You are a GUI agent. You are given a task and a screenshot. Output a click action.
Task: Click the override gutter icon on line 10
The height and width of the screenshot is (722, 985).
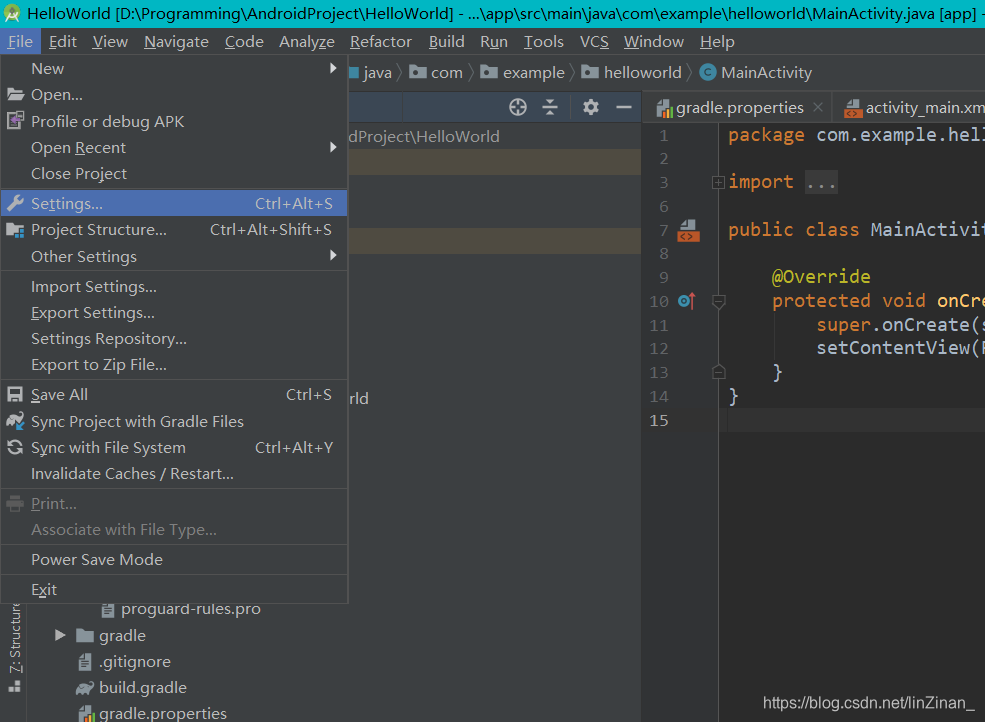point(687,301)
